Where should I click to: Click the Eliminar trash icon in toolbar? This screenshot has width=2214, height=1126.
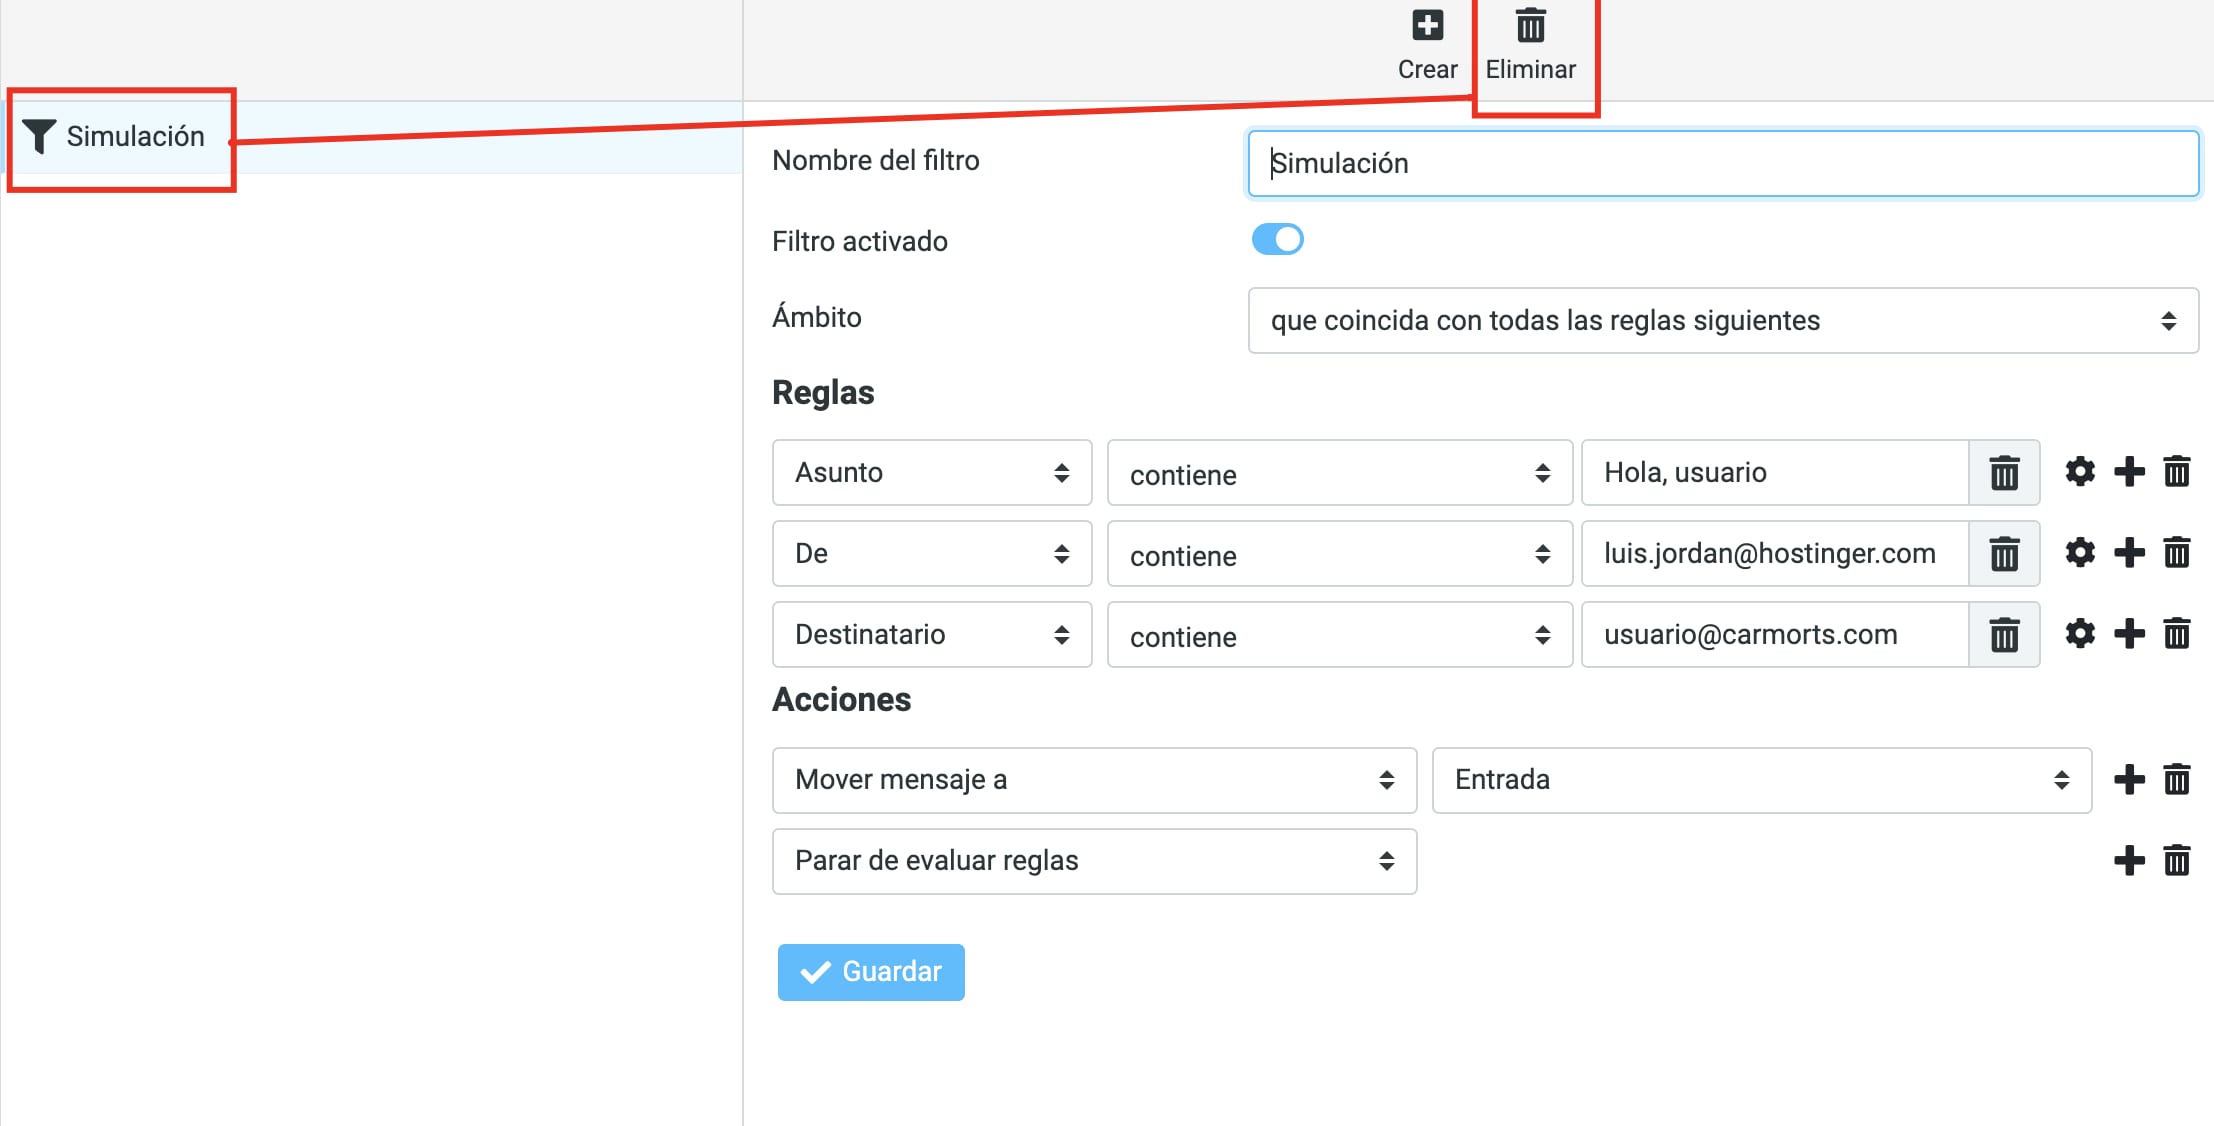tap(1530, 26)
